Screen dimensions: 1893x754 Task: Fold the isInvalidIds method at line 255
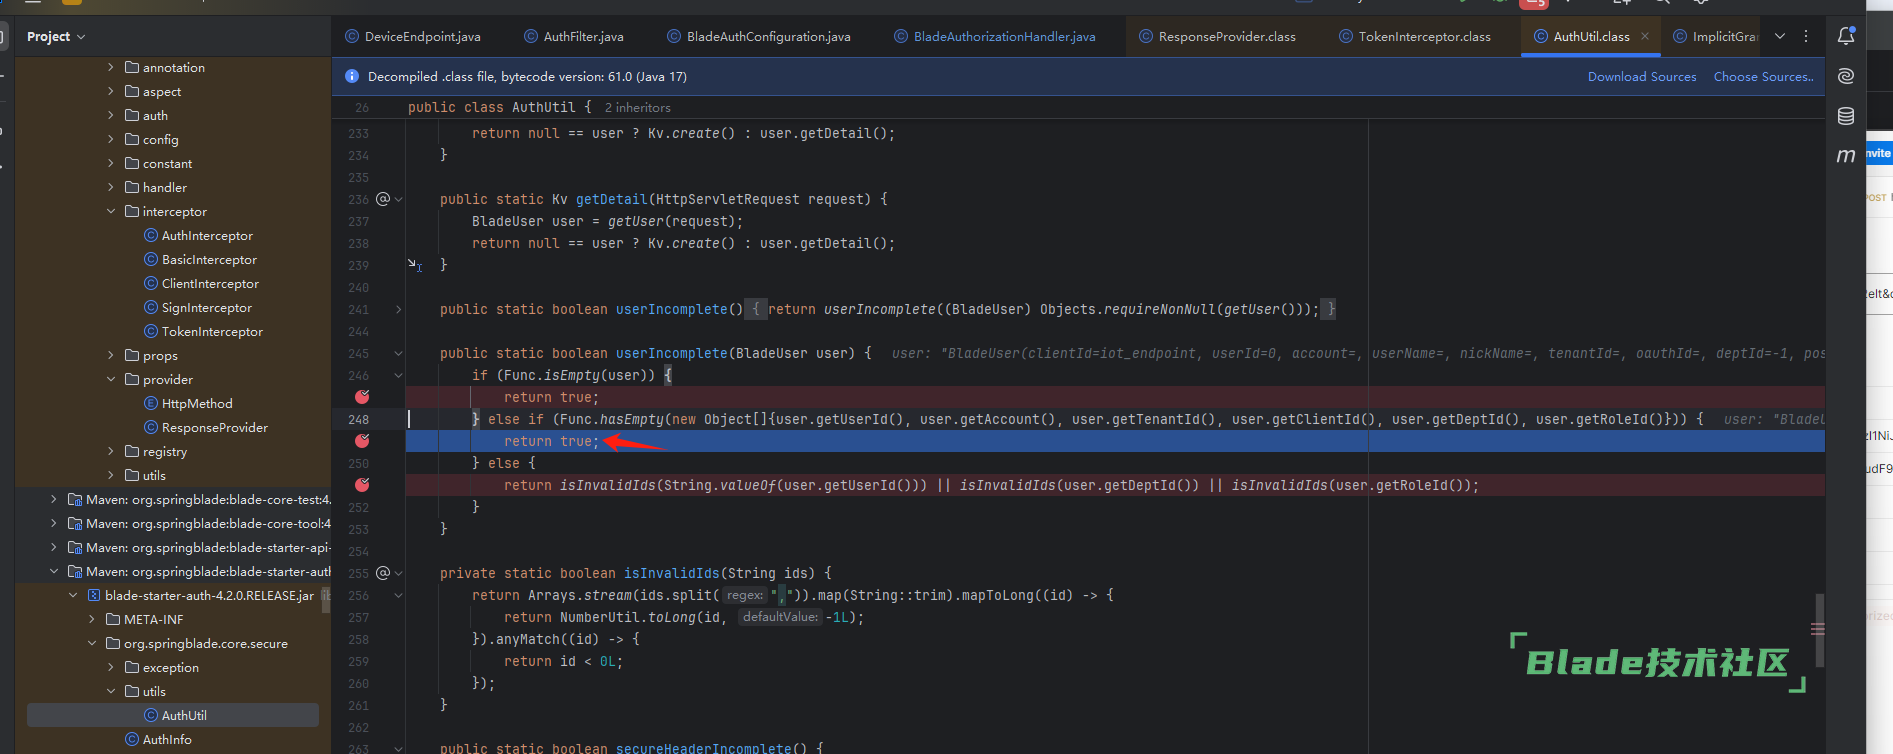(x=398, y=573)
